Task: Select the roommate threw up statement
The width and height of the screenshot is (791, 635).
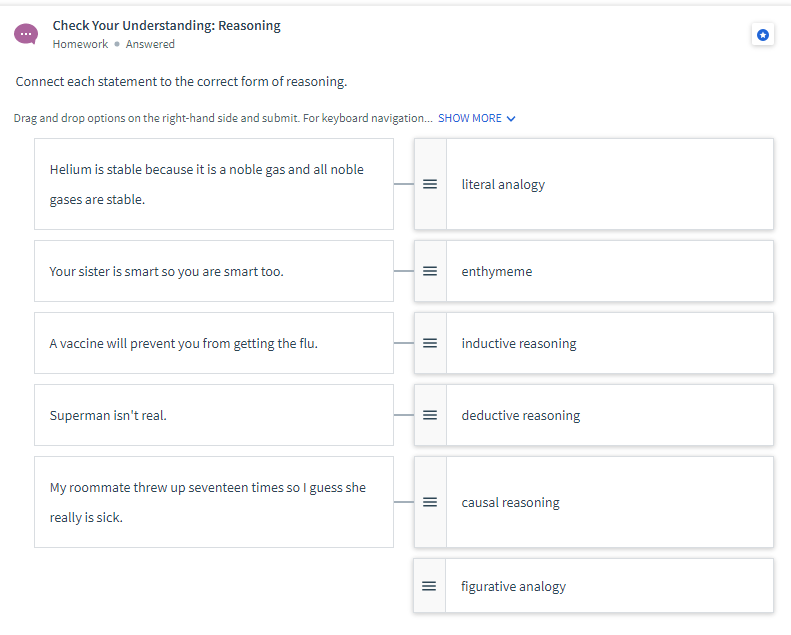Action: 213,502
